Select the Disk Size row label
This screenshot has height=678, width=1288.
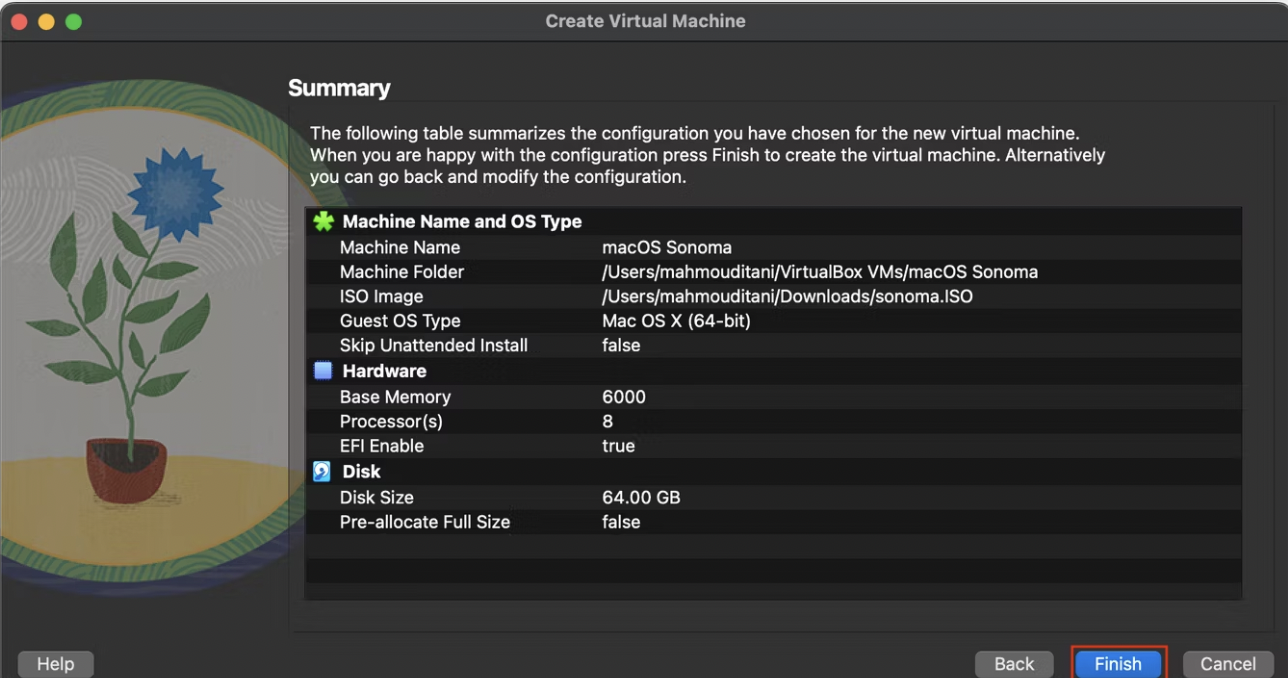377,497
